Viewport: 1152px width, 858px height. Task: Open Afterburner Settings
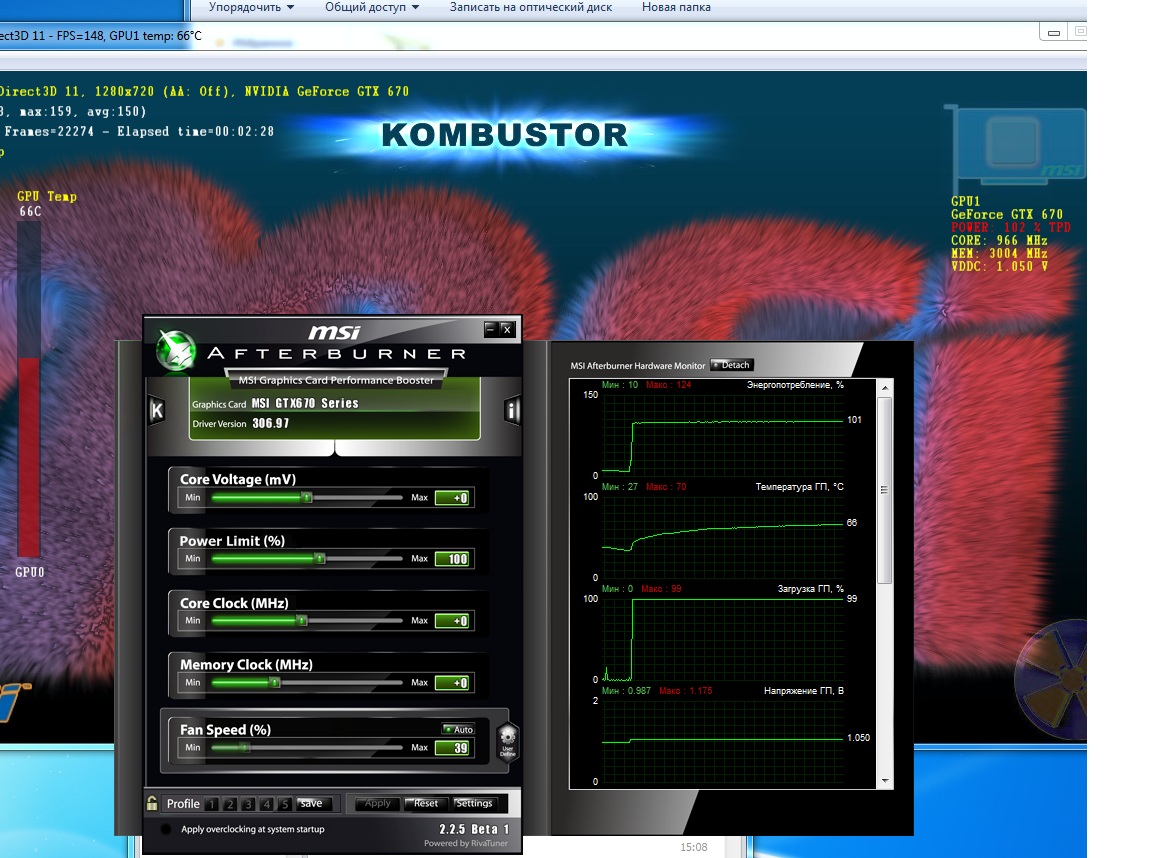point(475,804)
